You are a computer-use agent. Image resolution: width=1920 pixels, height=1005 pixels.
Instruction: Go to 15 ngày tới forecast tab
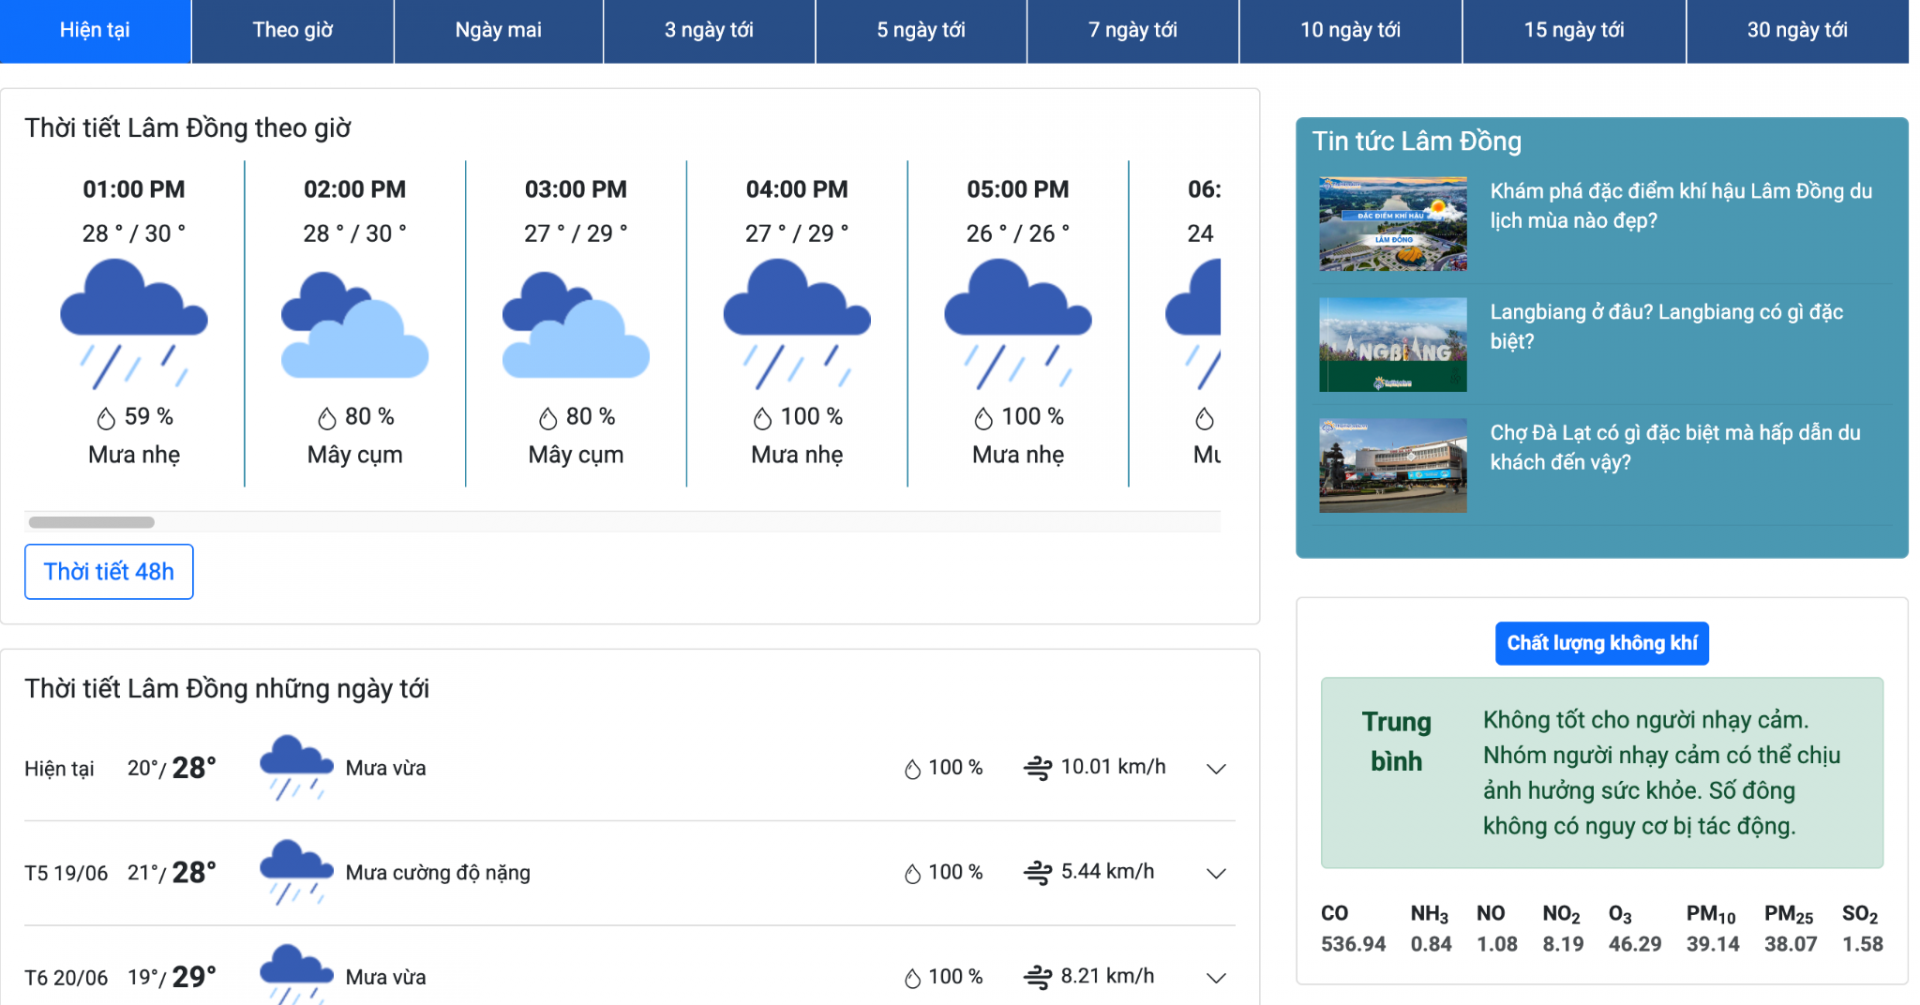click(1574, 30)
